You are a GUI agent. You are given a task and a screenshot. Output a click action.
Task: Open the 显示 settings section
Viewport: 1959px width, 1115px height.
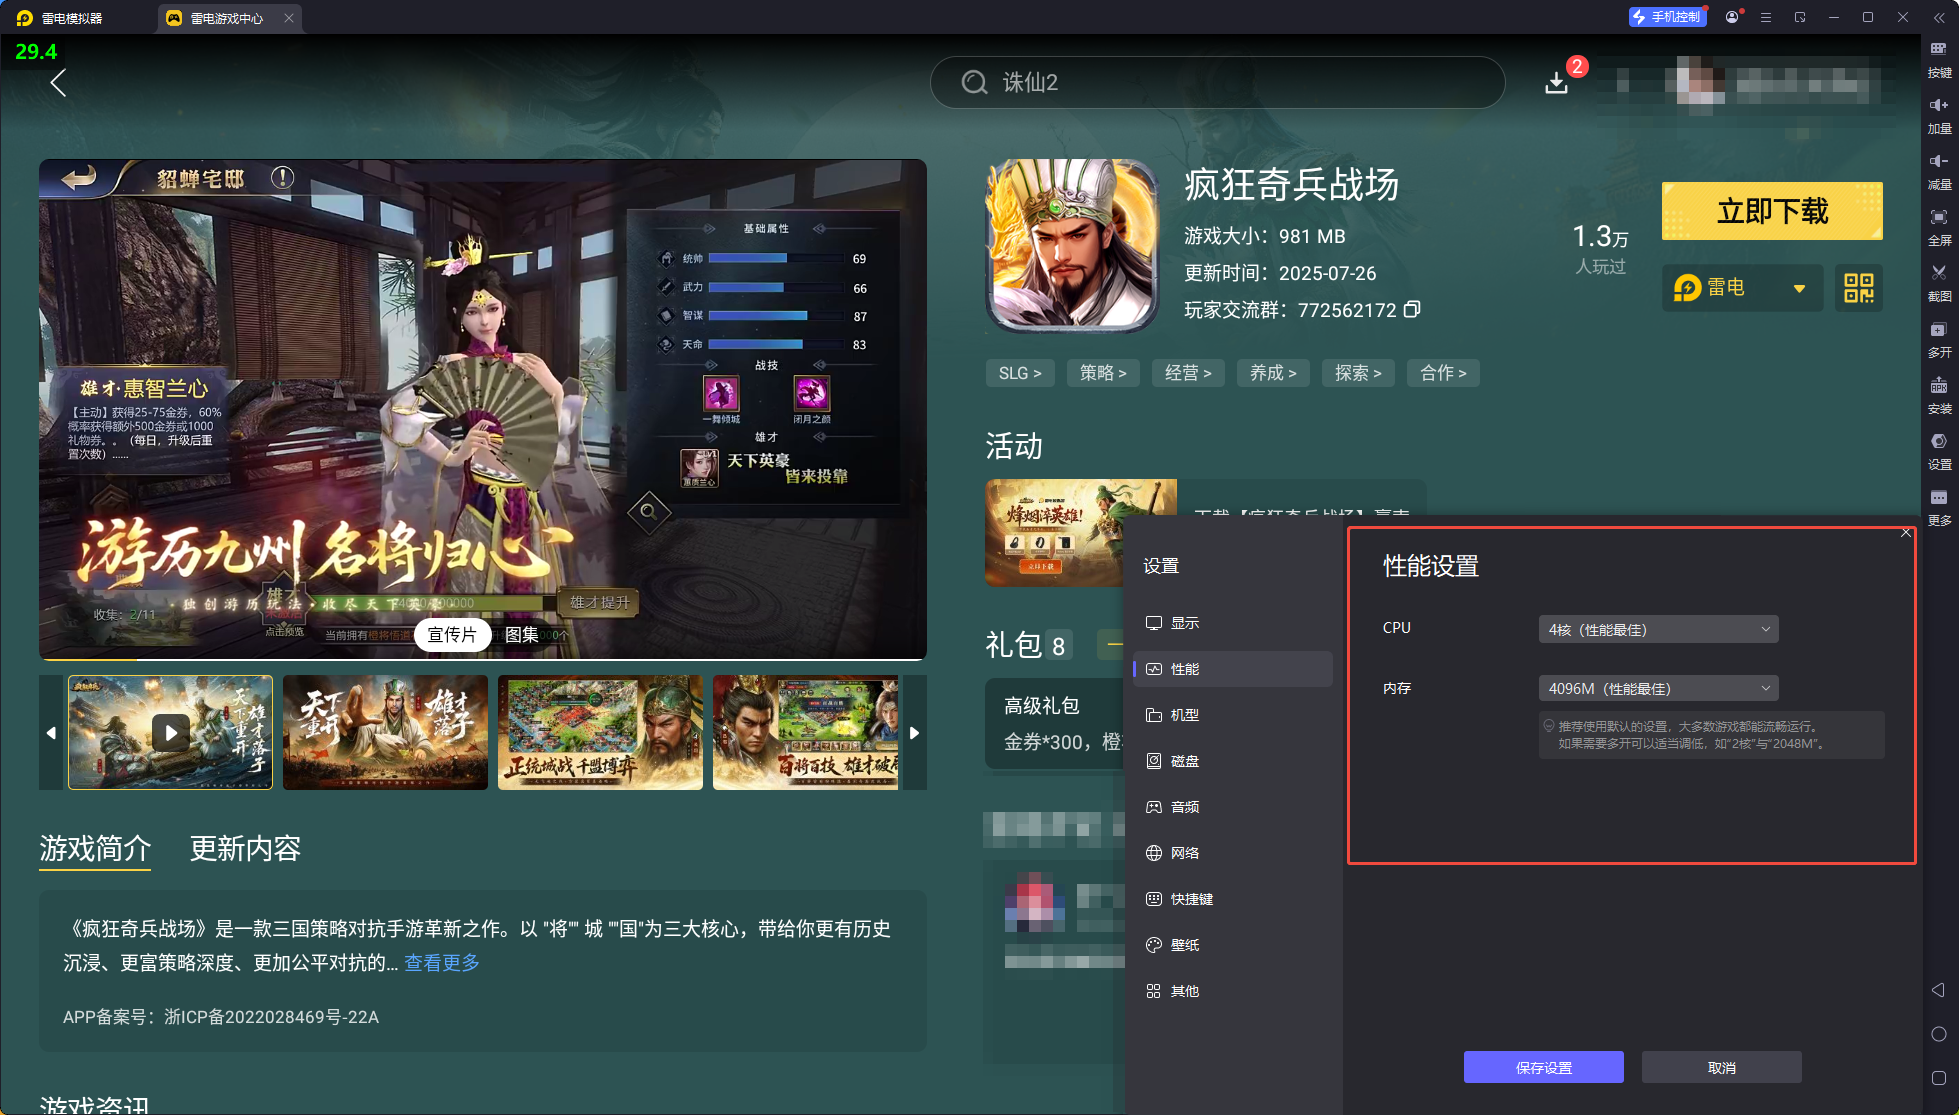[x=1232, y=623]
